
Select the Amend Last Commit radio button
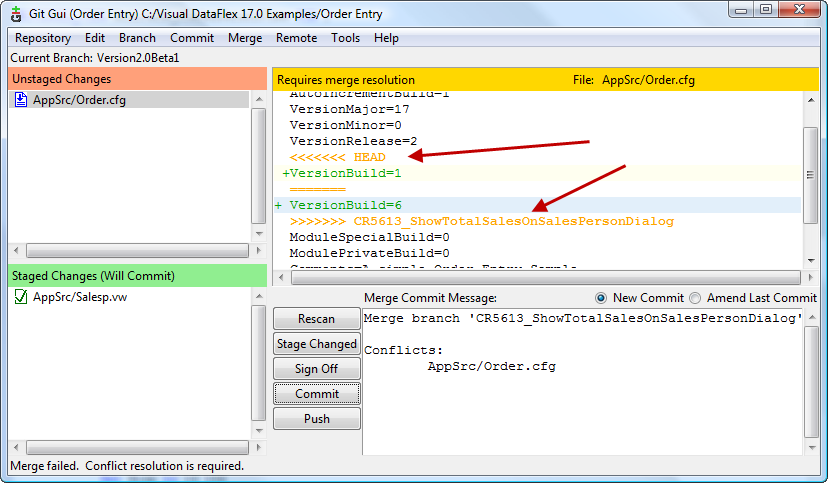694,298
